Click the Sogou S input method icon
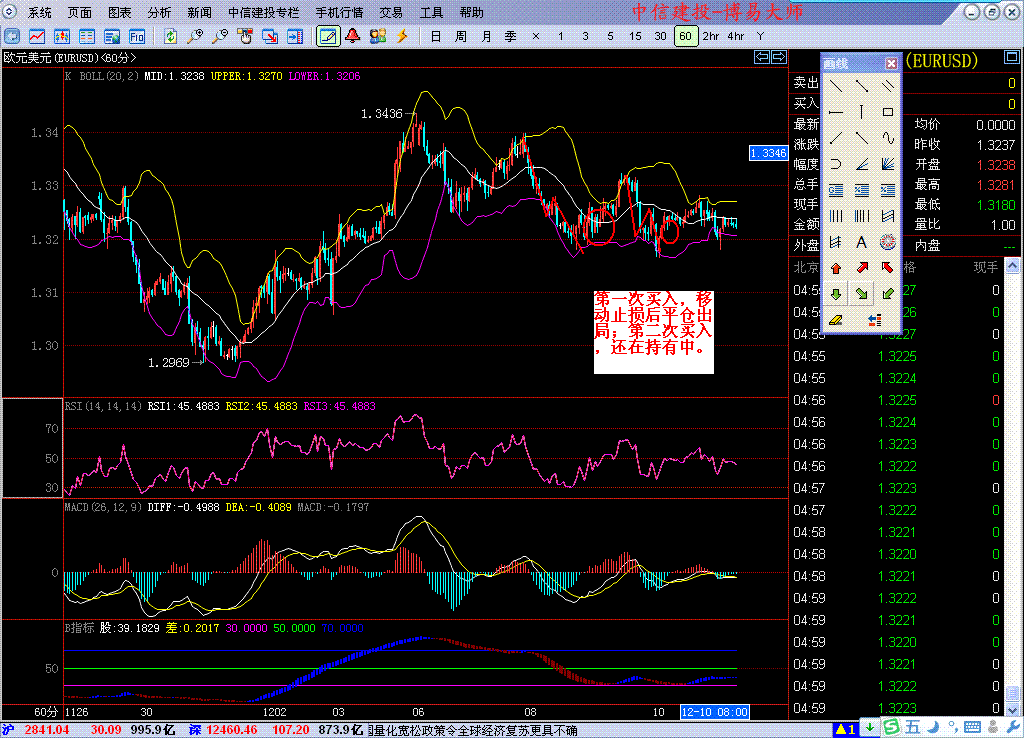 (891, 727)
